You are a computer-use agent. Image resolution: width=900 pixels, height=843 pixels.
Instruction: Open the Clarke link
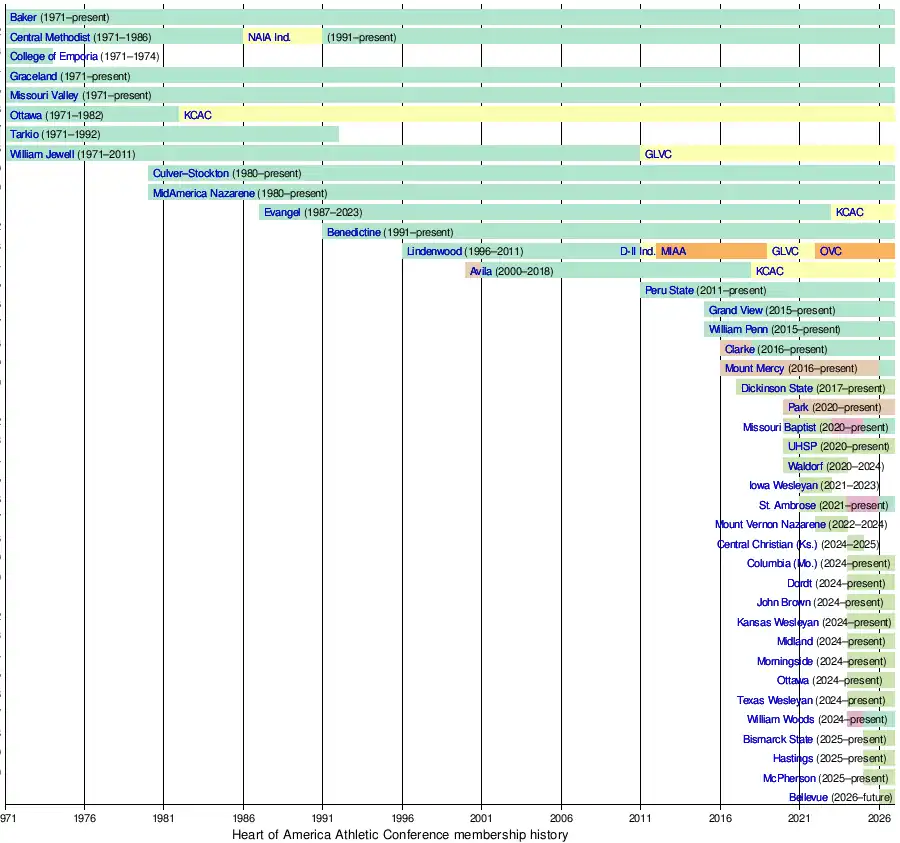740,349
